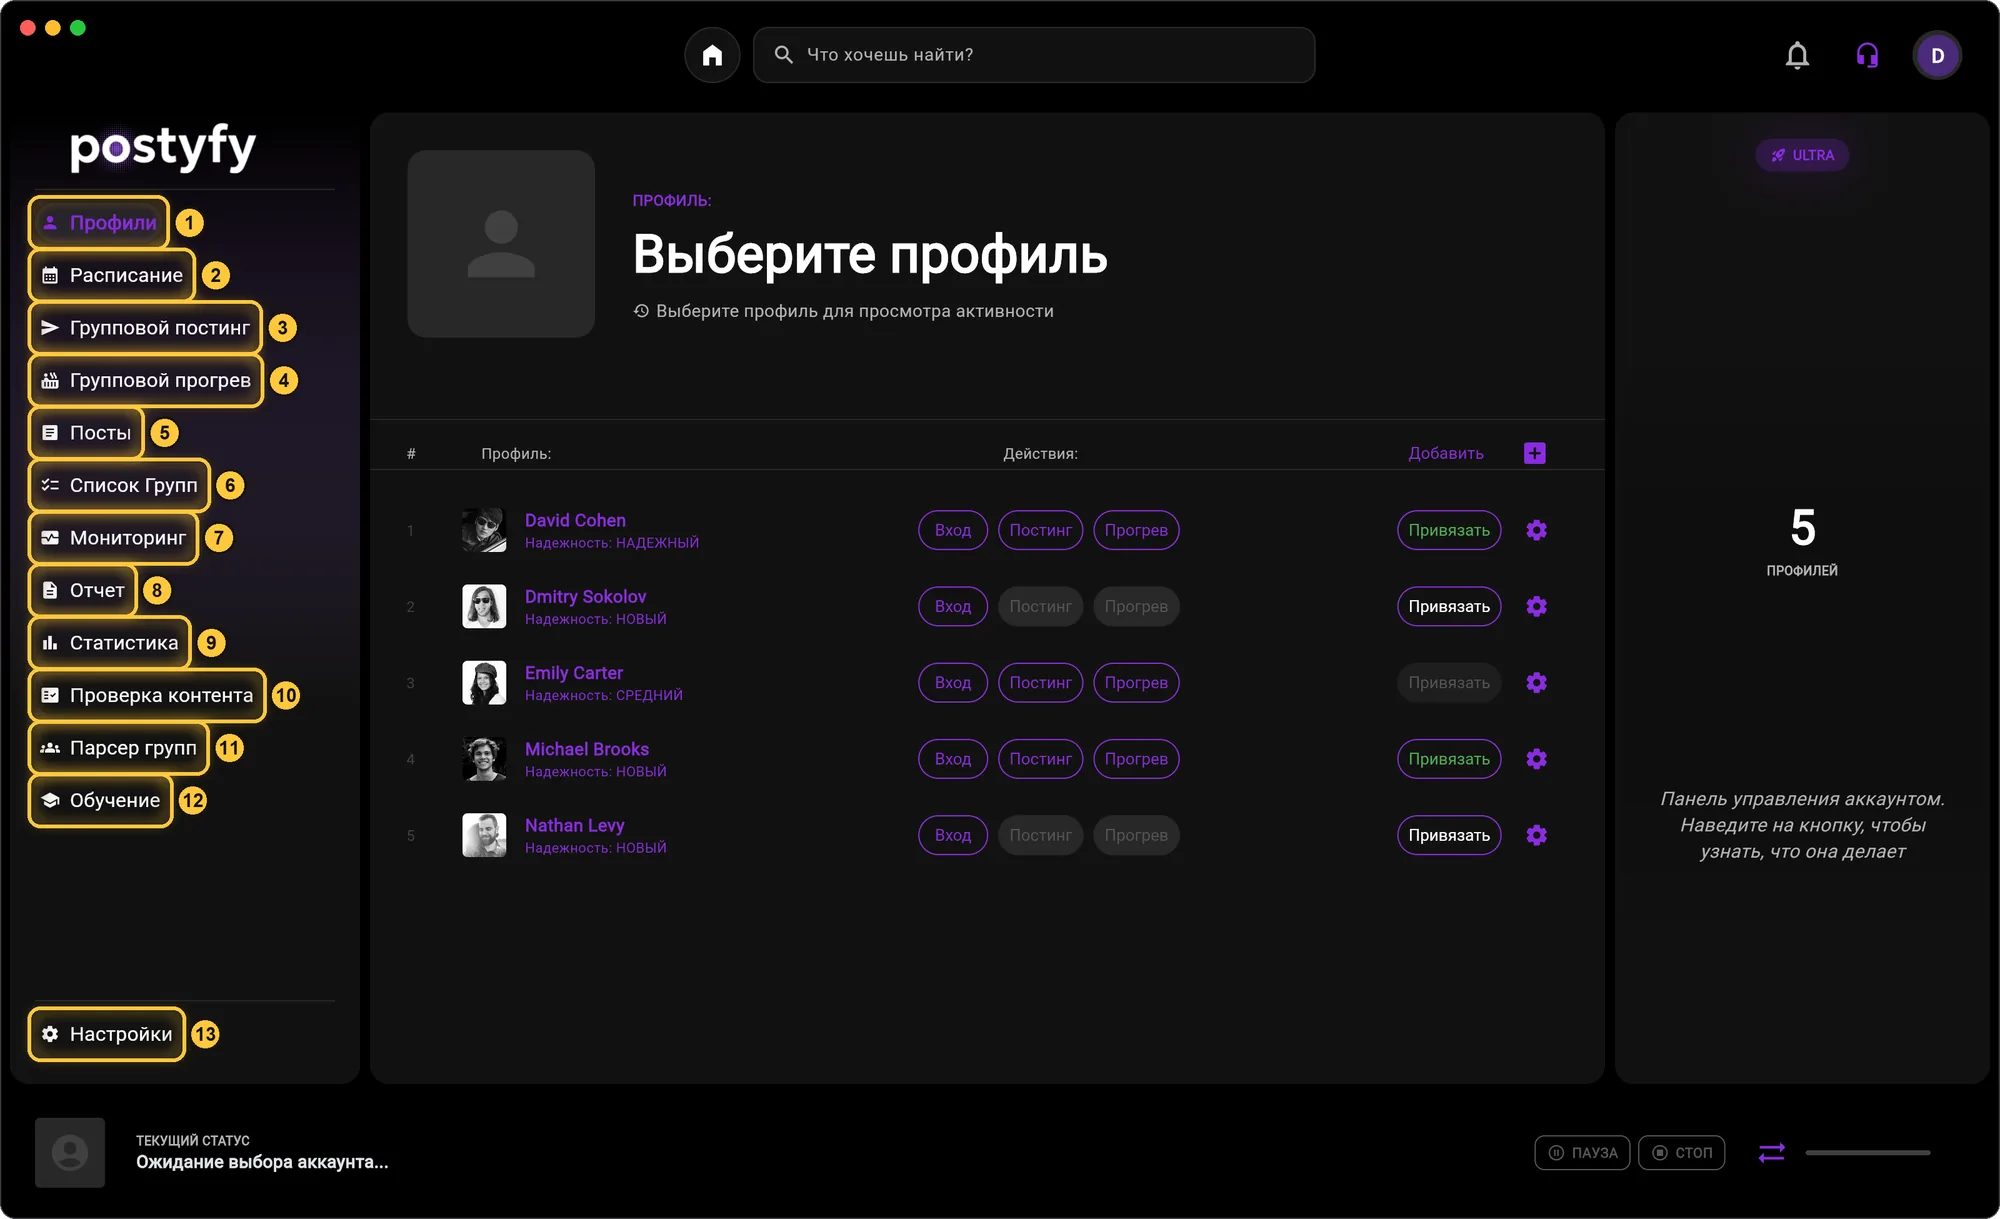2000x1219 pixels.
Task: Click the status bar account avatar
Action: [x=70, y=1153]
